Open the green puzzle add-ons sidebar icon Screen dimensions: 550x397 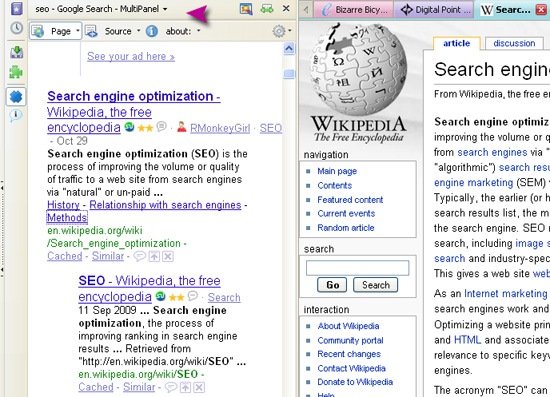coord(16,72)
